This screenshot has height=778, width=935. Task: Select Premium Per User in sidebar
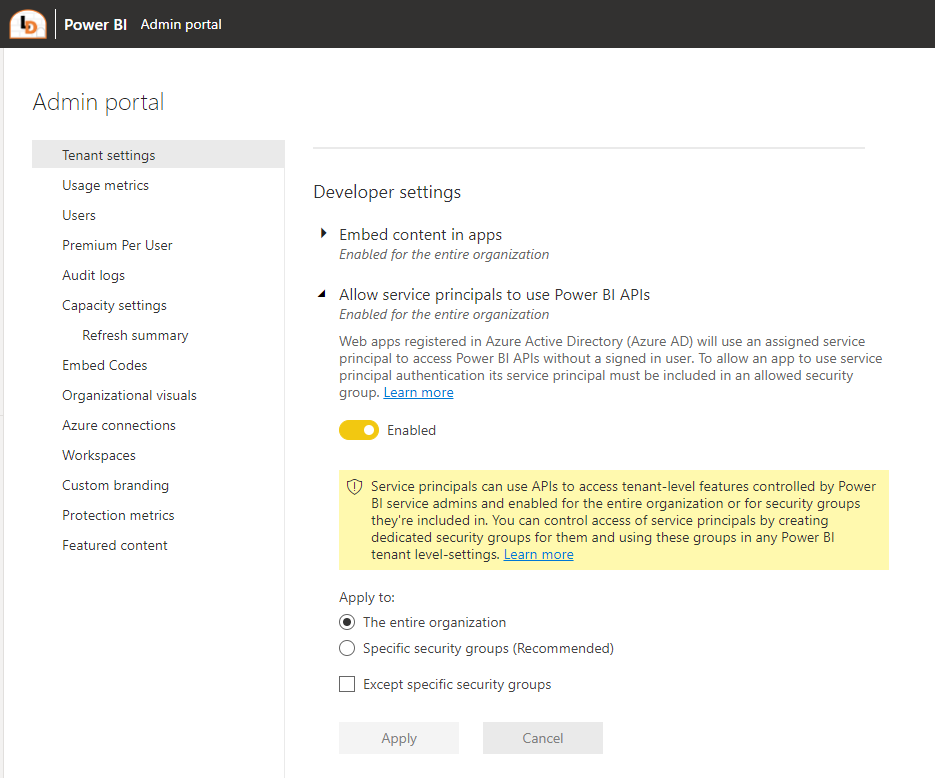(117, 245)
